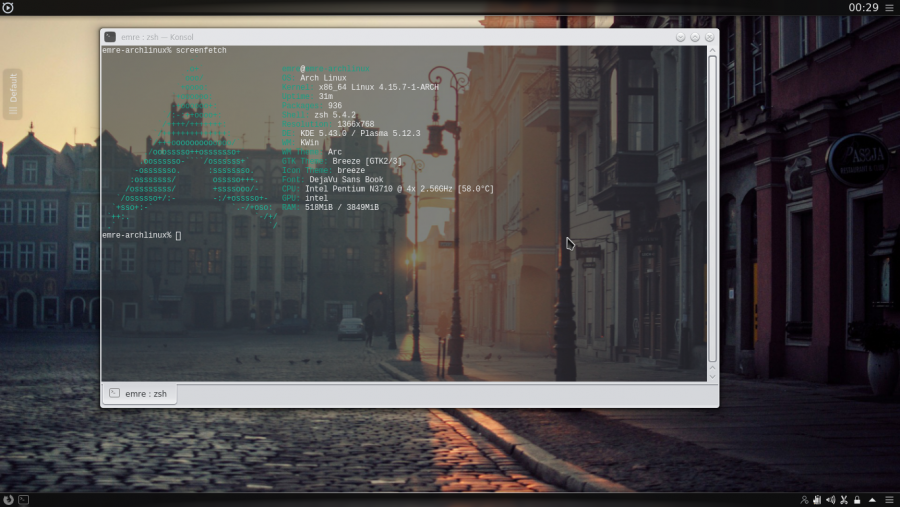The width and height of the screenshot is (900, 507).
Task: Click the terminal scrollbar down arrow
Action: point(712,377)
